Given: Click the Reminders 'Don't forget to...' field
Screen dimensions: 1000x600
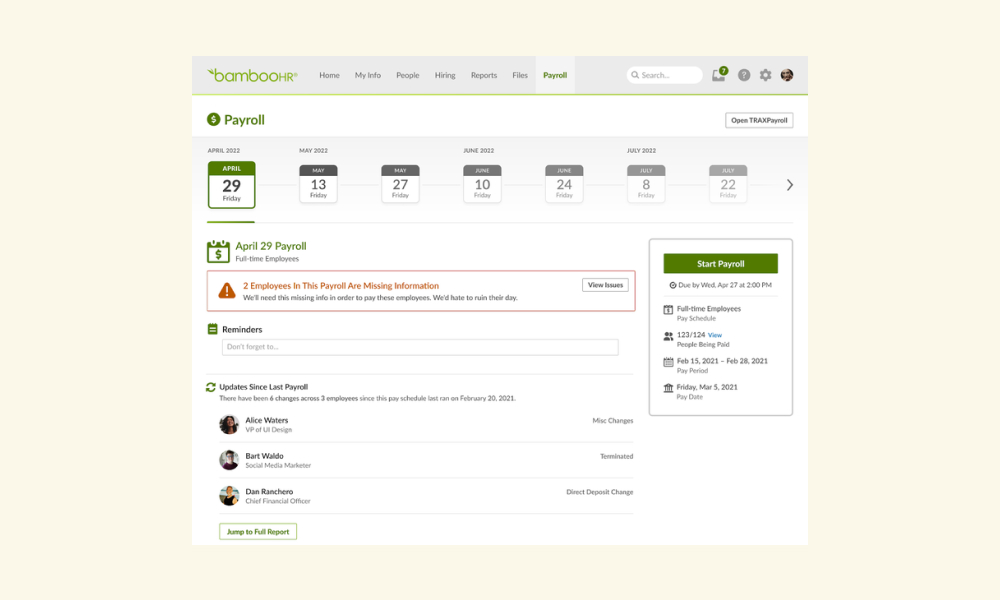Looking at the screenshot, I should pyautogui.click(x=420, y=347).
